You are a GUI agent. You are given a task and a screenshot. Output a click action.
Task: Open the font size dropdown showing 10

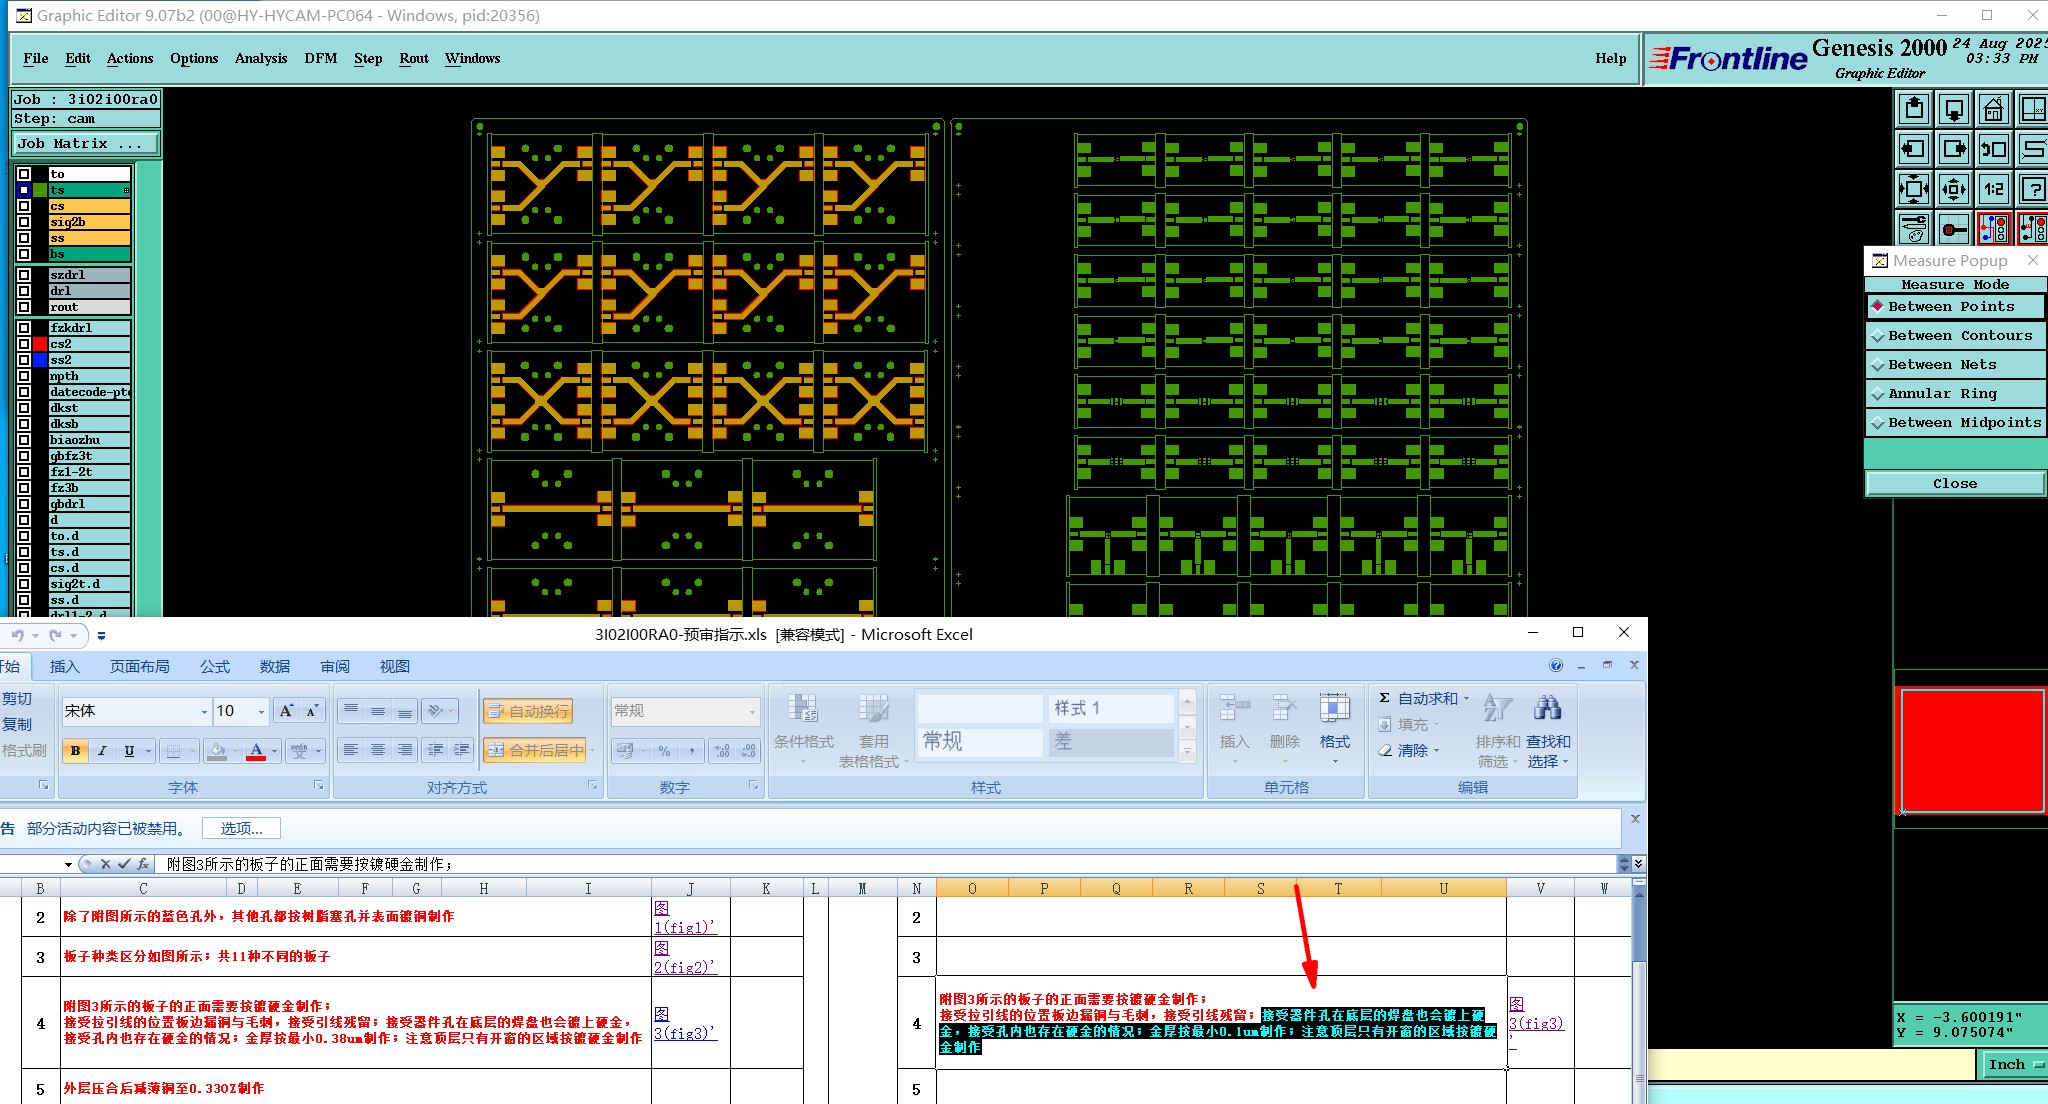[262, 712]
